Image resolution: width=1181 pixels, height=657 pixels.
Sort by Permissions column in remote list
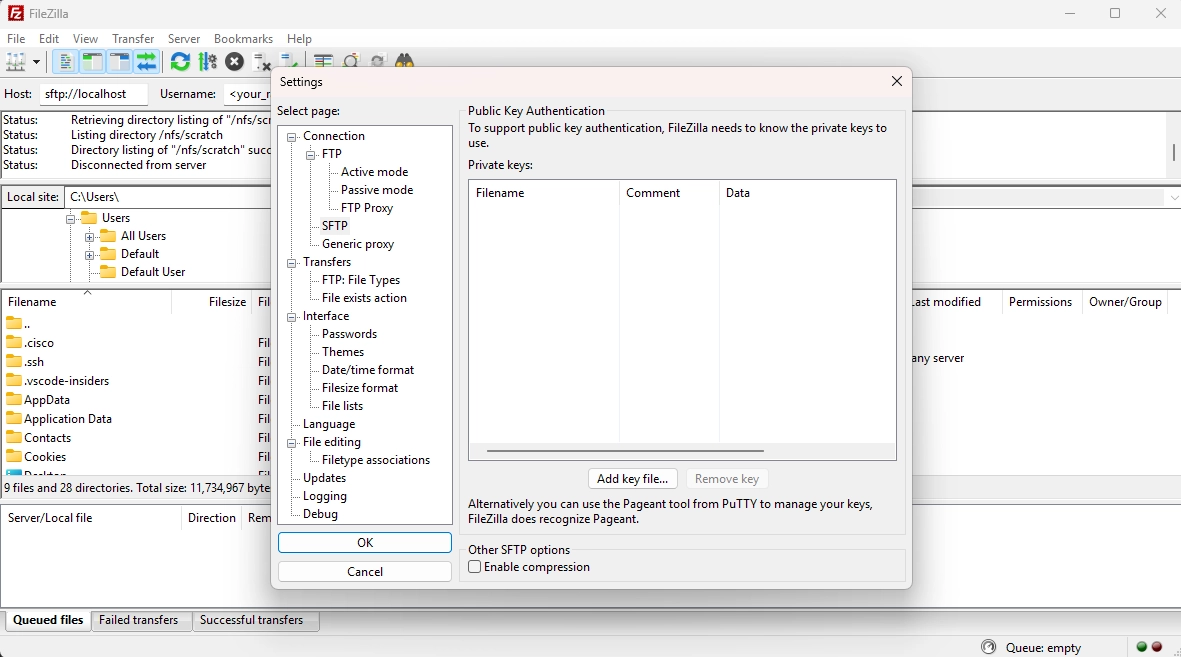[1040, 301]
